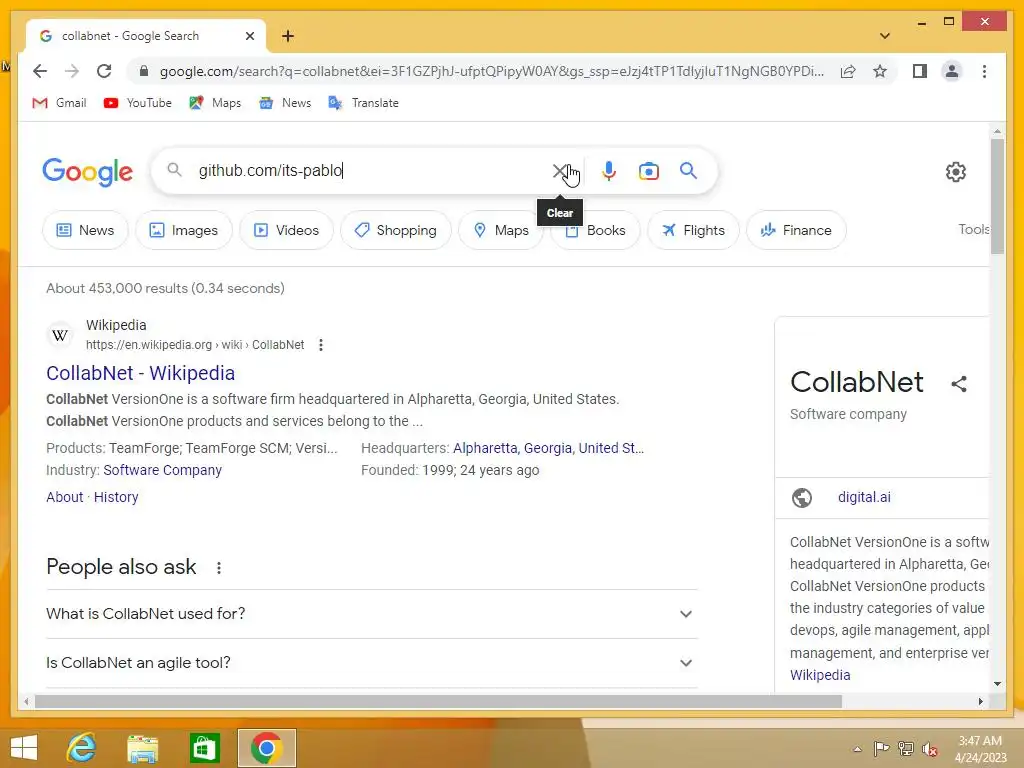Click the horizontal scrollbar thumb
The width and height of the screenshot is (1024, 768).
(x=438, y=701)
